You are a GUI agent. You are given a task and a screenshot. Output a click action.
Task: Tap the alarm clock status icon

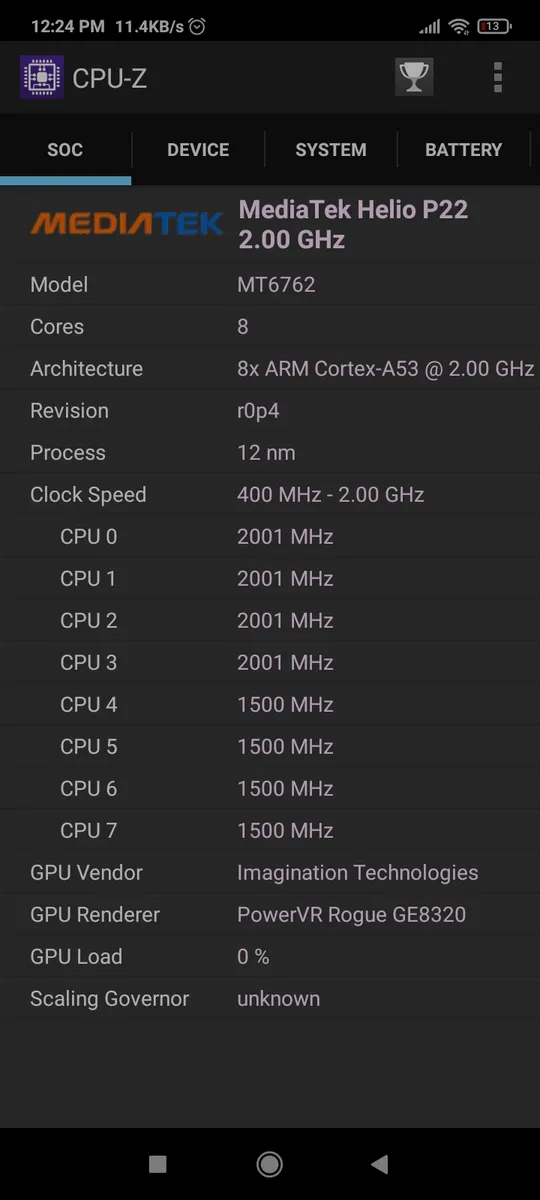point(197,27)
